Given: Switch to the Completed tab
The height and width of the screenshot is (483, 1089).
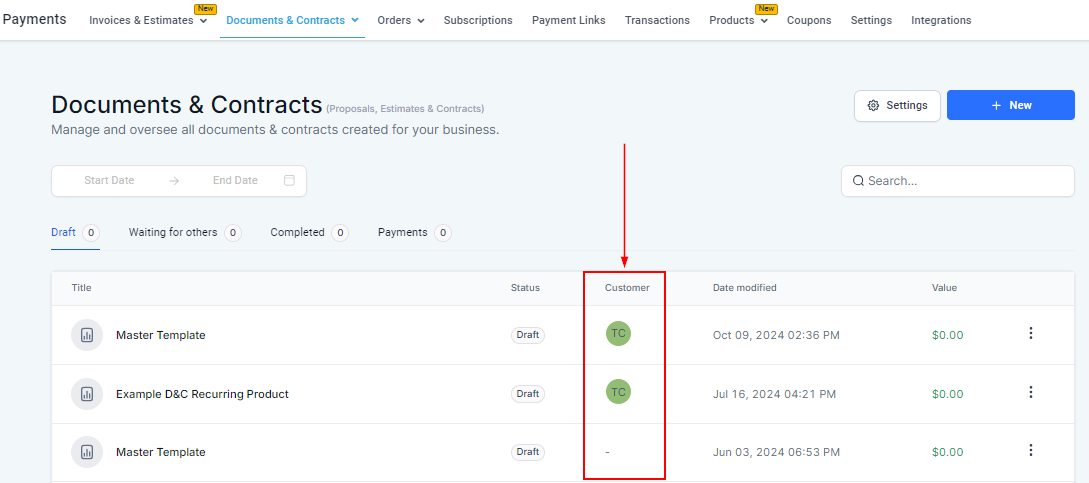Looking at the screenshot, I should [x=297, y=232].
